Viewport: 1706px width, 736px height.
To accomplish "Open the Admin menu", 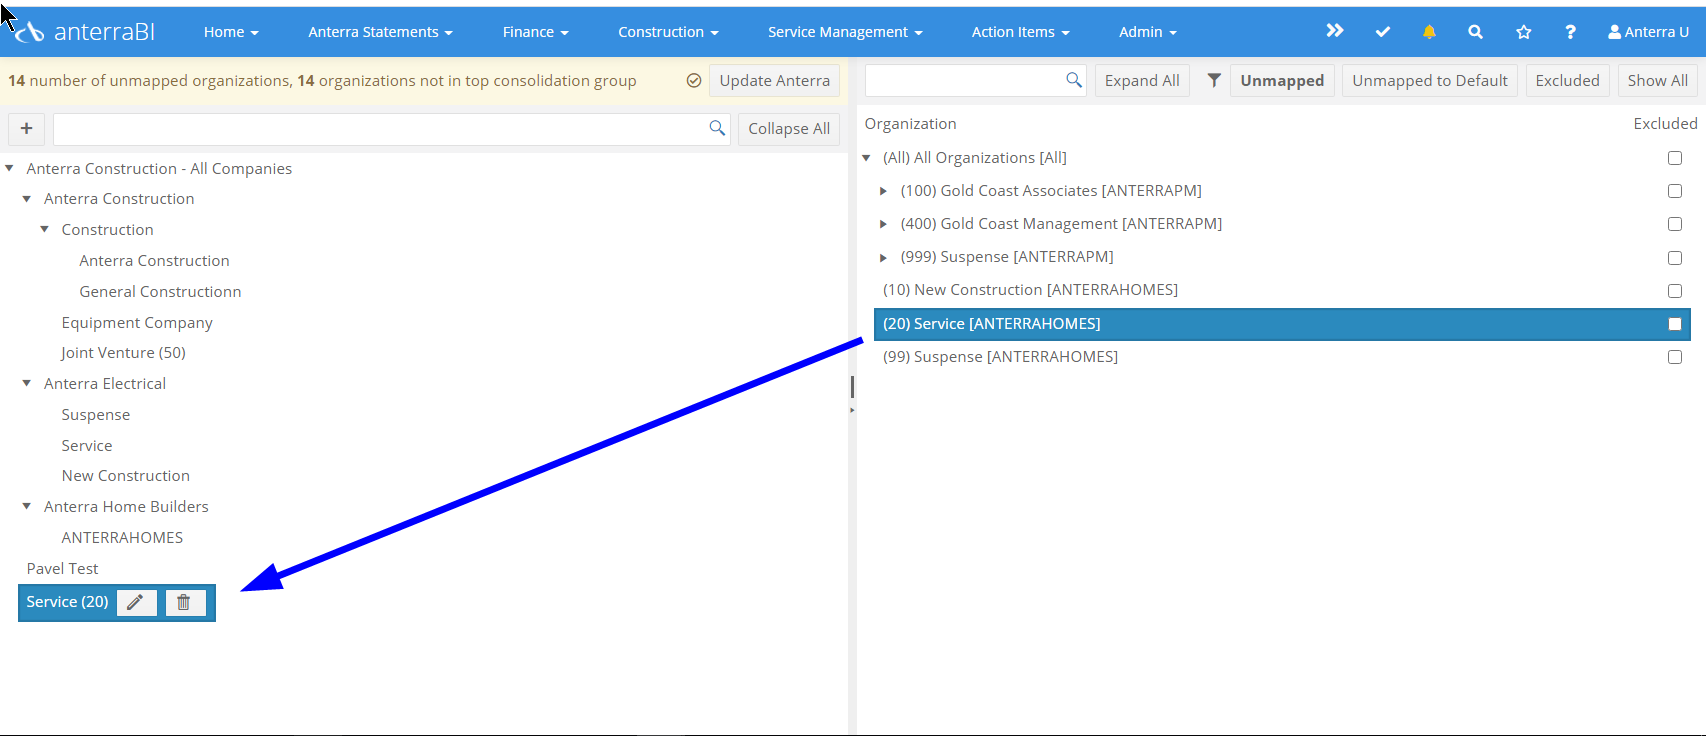I will click(1147, 32).
